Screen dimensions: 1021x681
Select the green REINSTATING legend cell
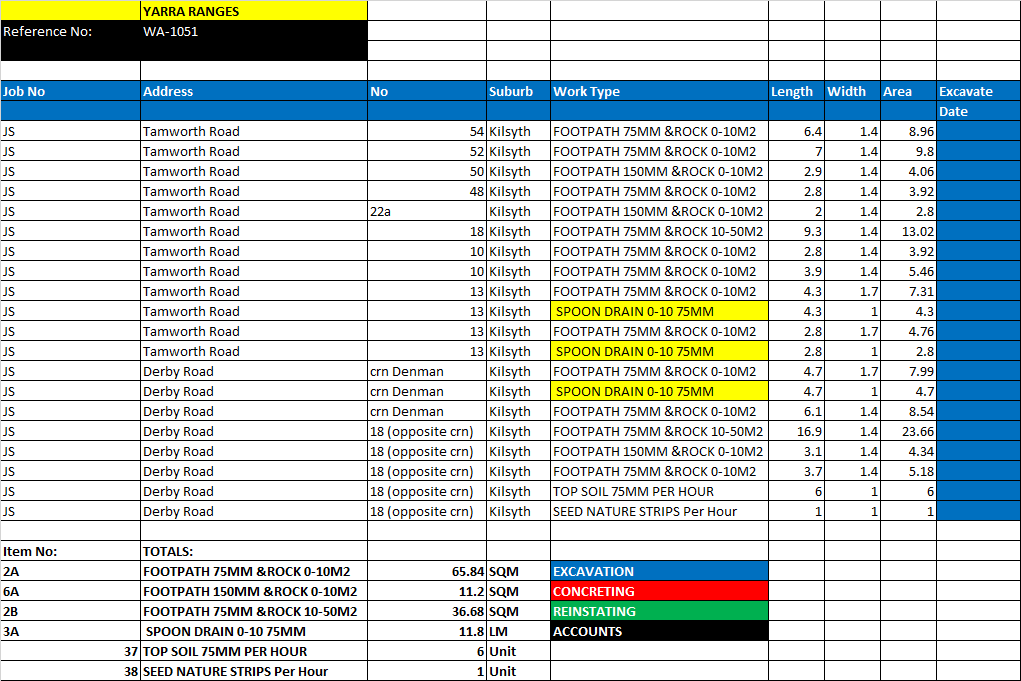tap(658, 611)
